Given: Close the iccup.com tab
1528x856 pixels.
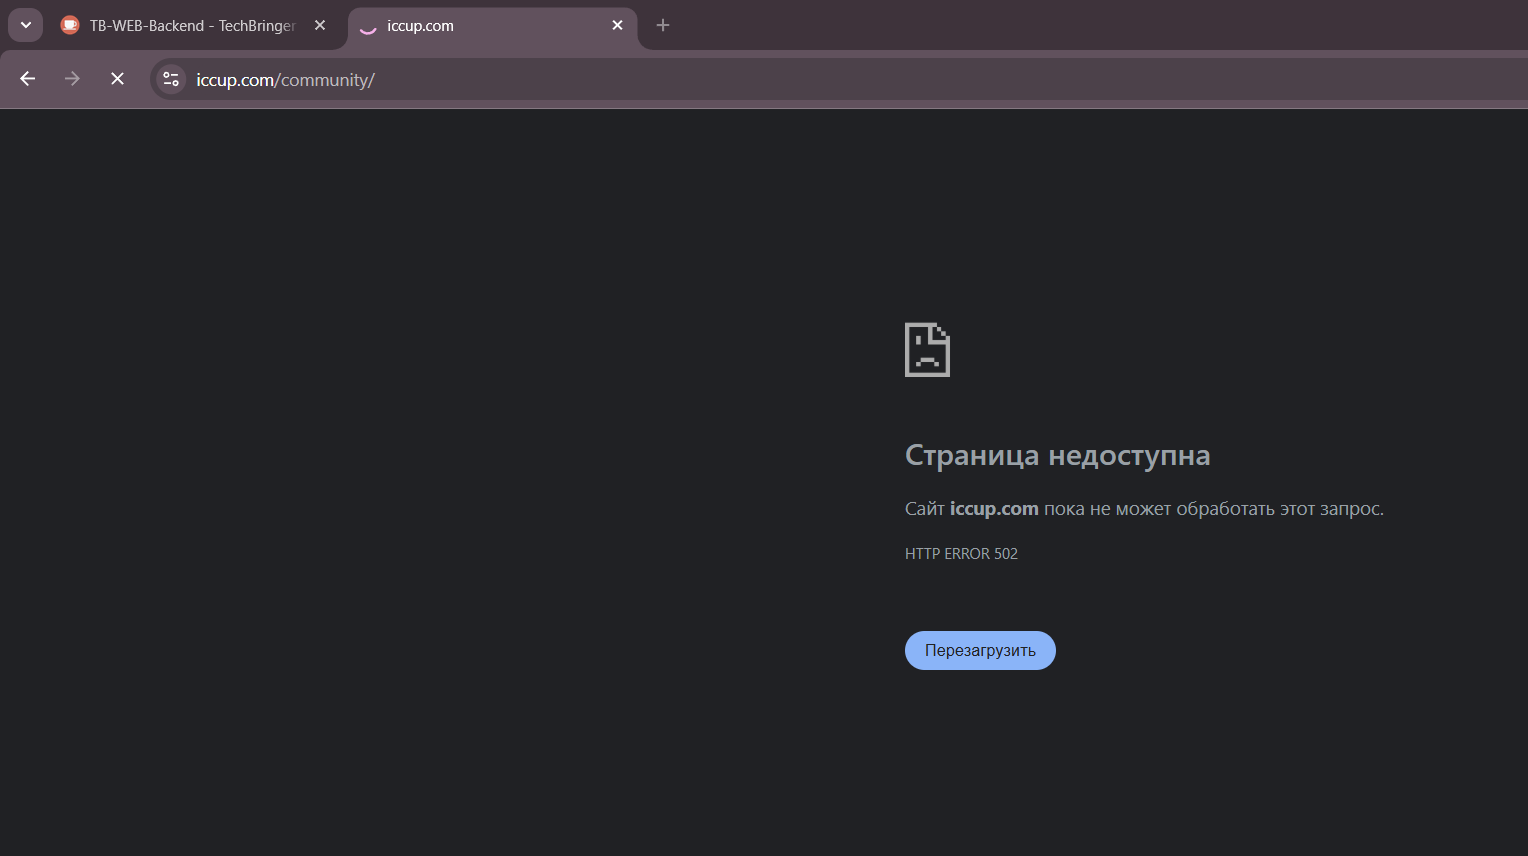Looking at the screenshot, I should 617,25.
